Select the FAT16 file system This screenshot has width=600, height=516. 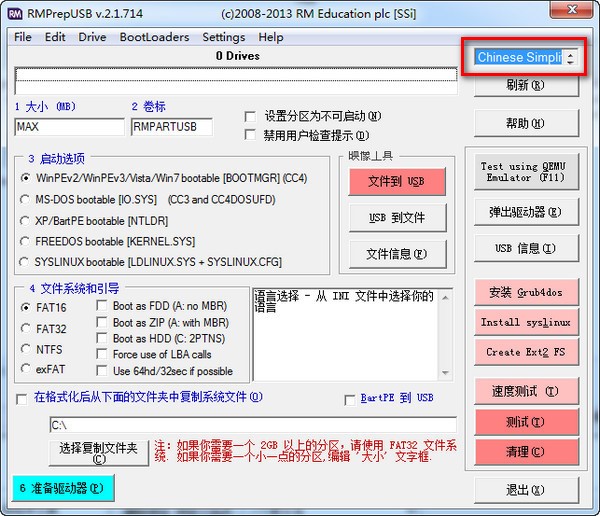pyautogui.click(x=26, y=307)
